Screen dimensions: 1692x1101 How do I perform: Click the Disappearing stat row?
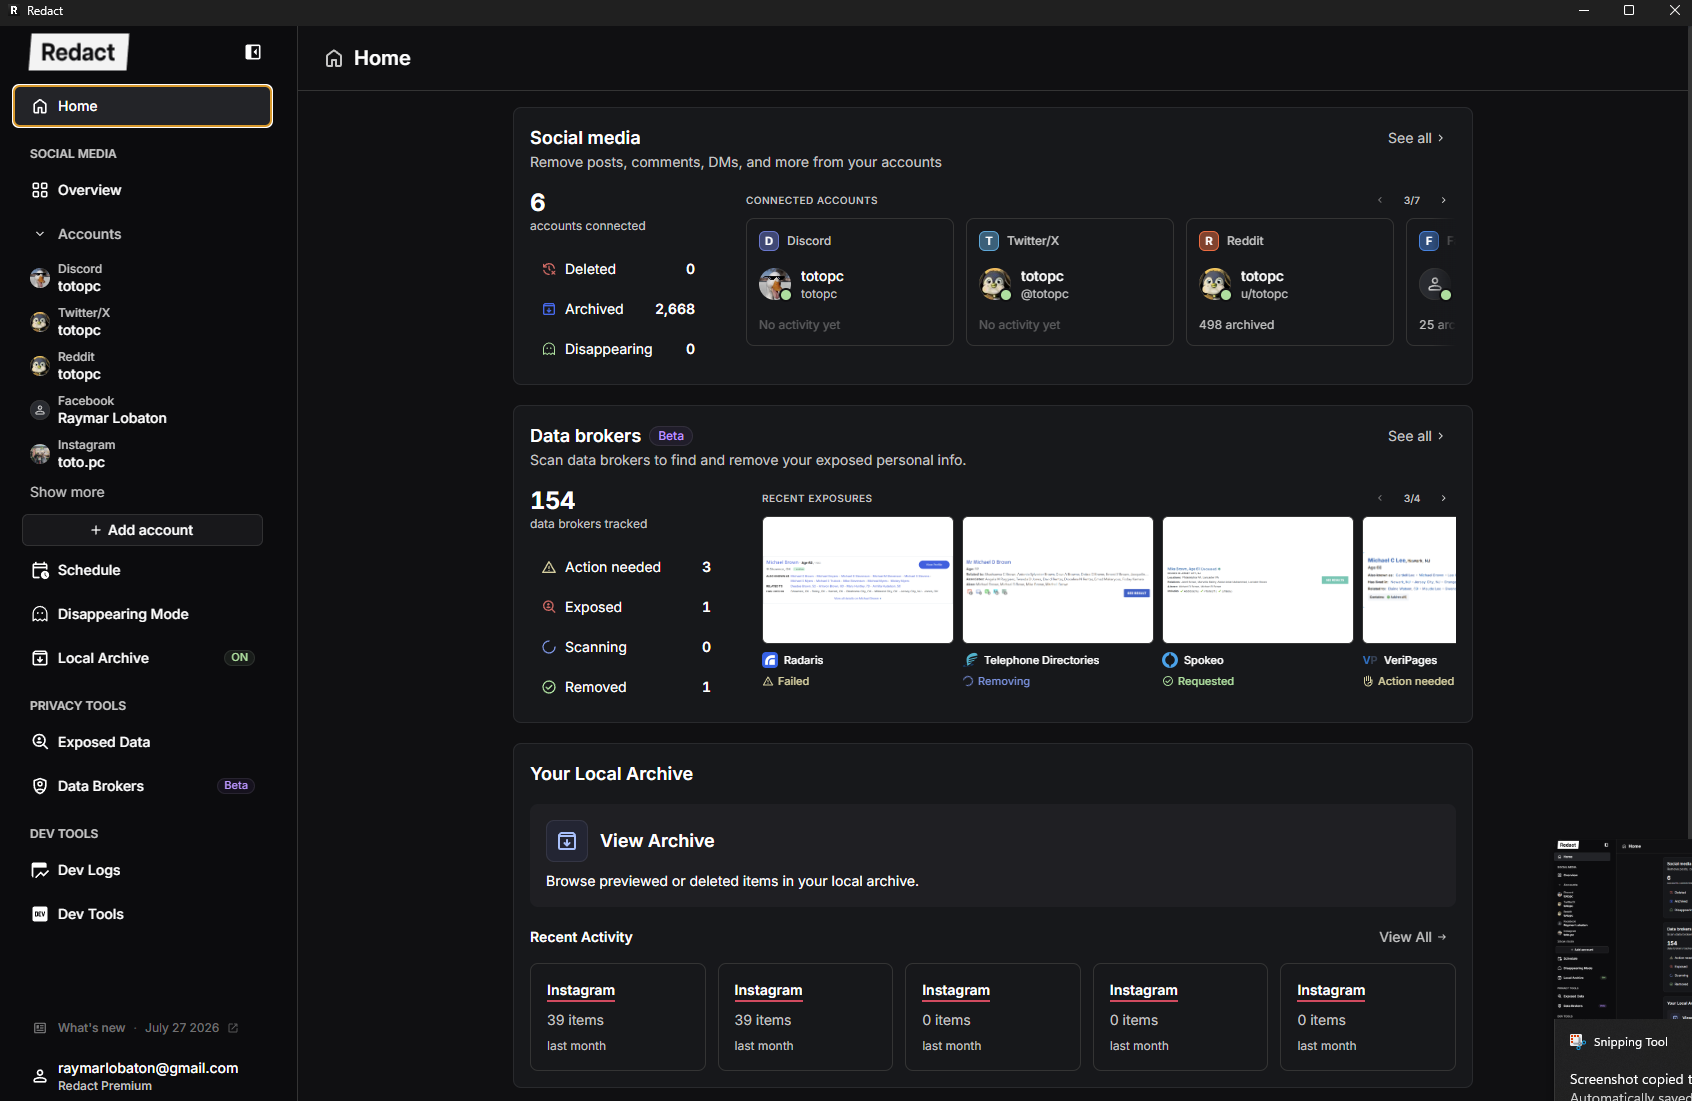(618, 349)
